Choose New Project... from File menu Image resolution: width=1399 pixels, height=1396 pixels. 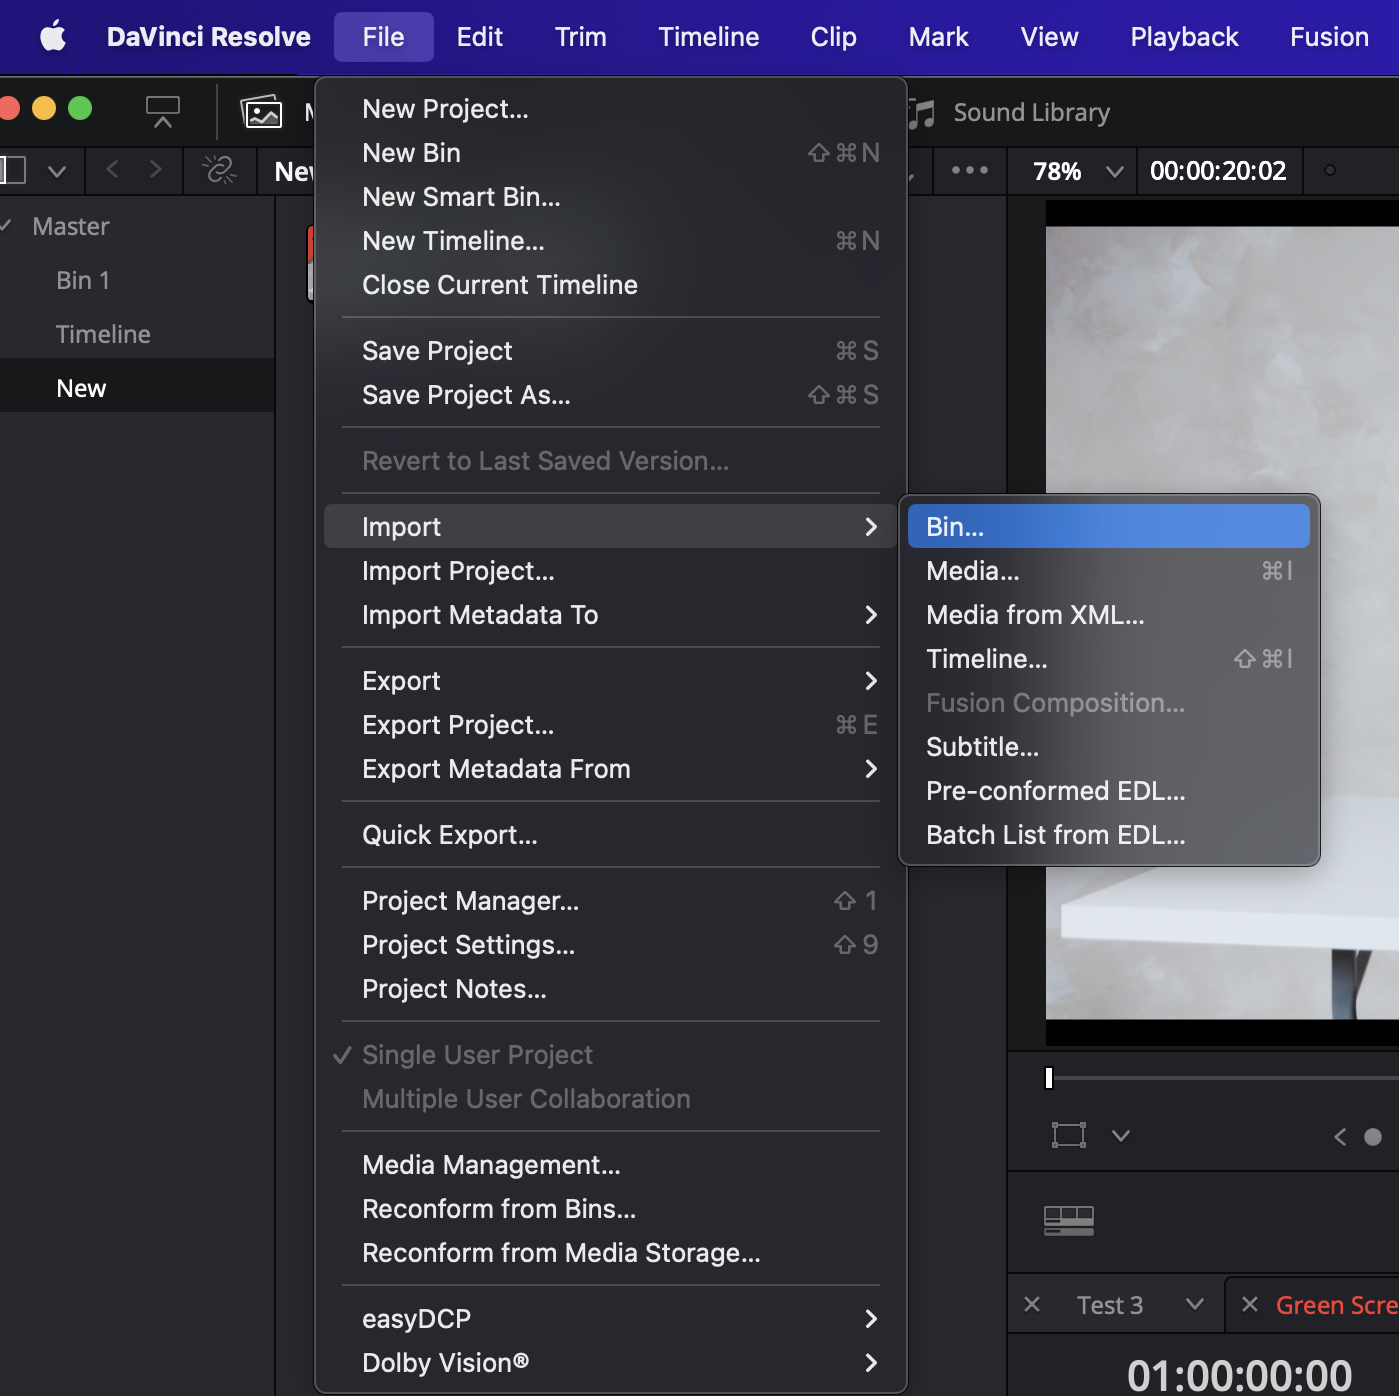coord(611,109)
